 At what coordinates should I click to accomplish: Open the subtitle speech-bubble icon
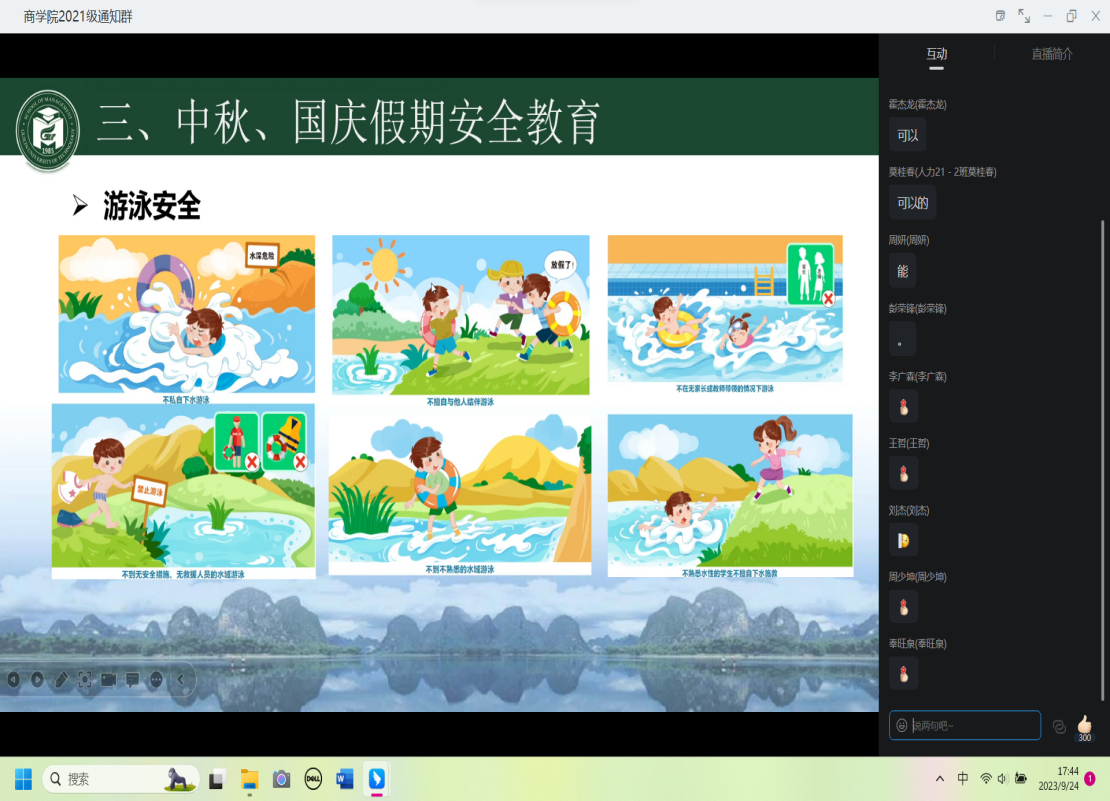coord(132,680)
